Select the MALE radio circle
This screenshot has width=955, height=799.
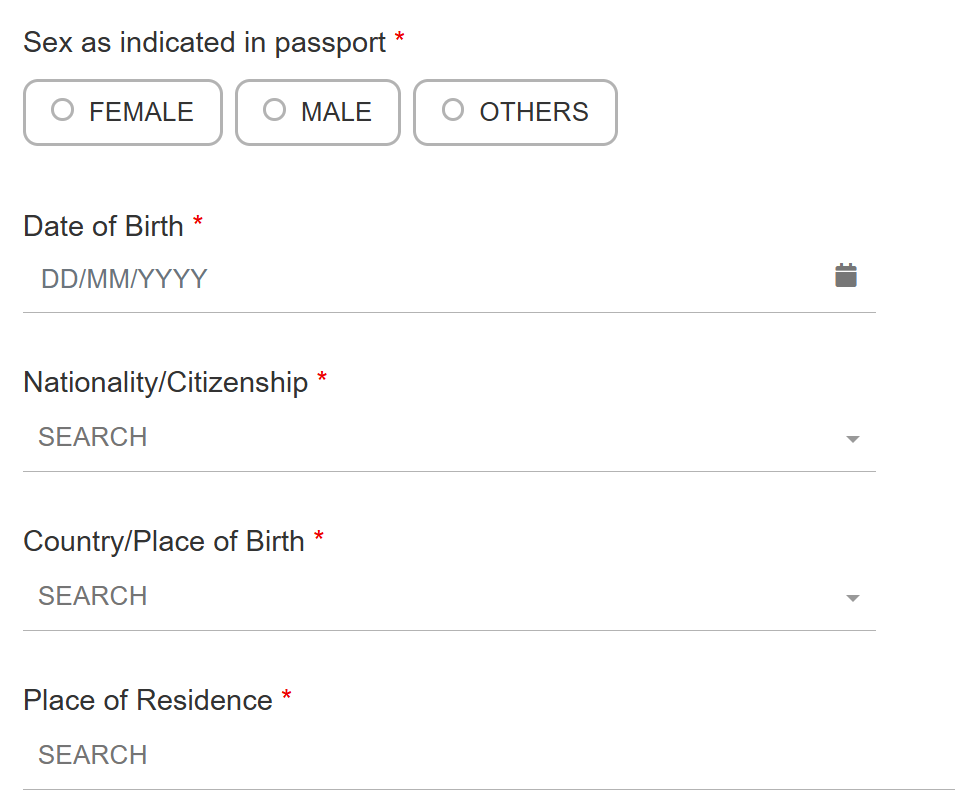click(x=274, y=110)
